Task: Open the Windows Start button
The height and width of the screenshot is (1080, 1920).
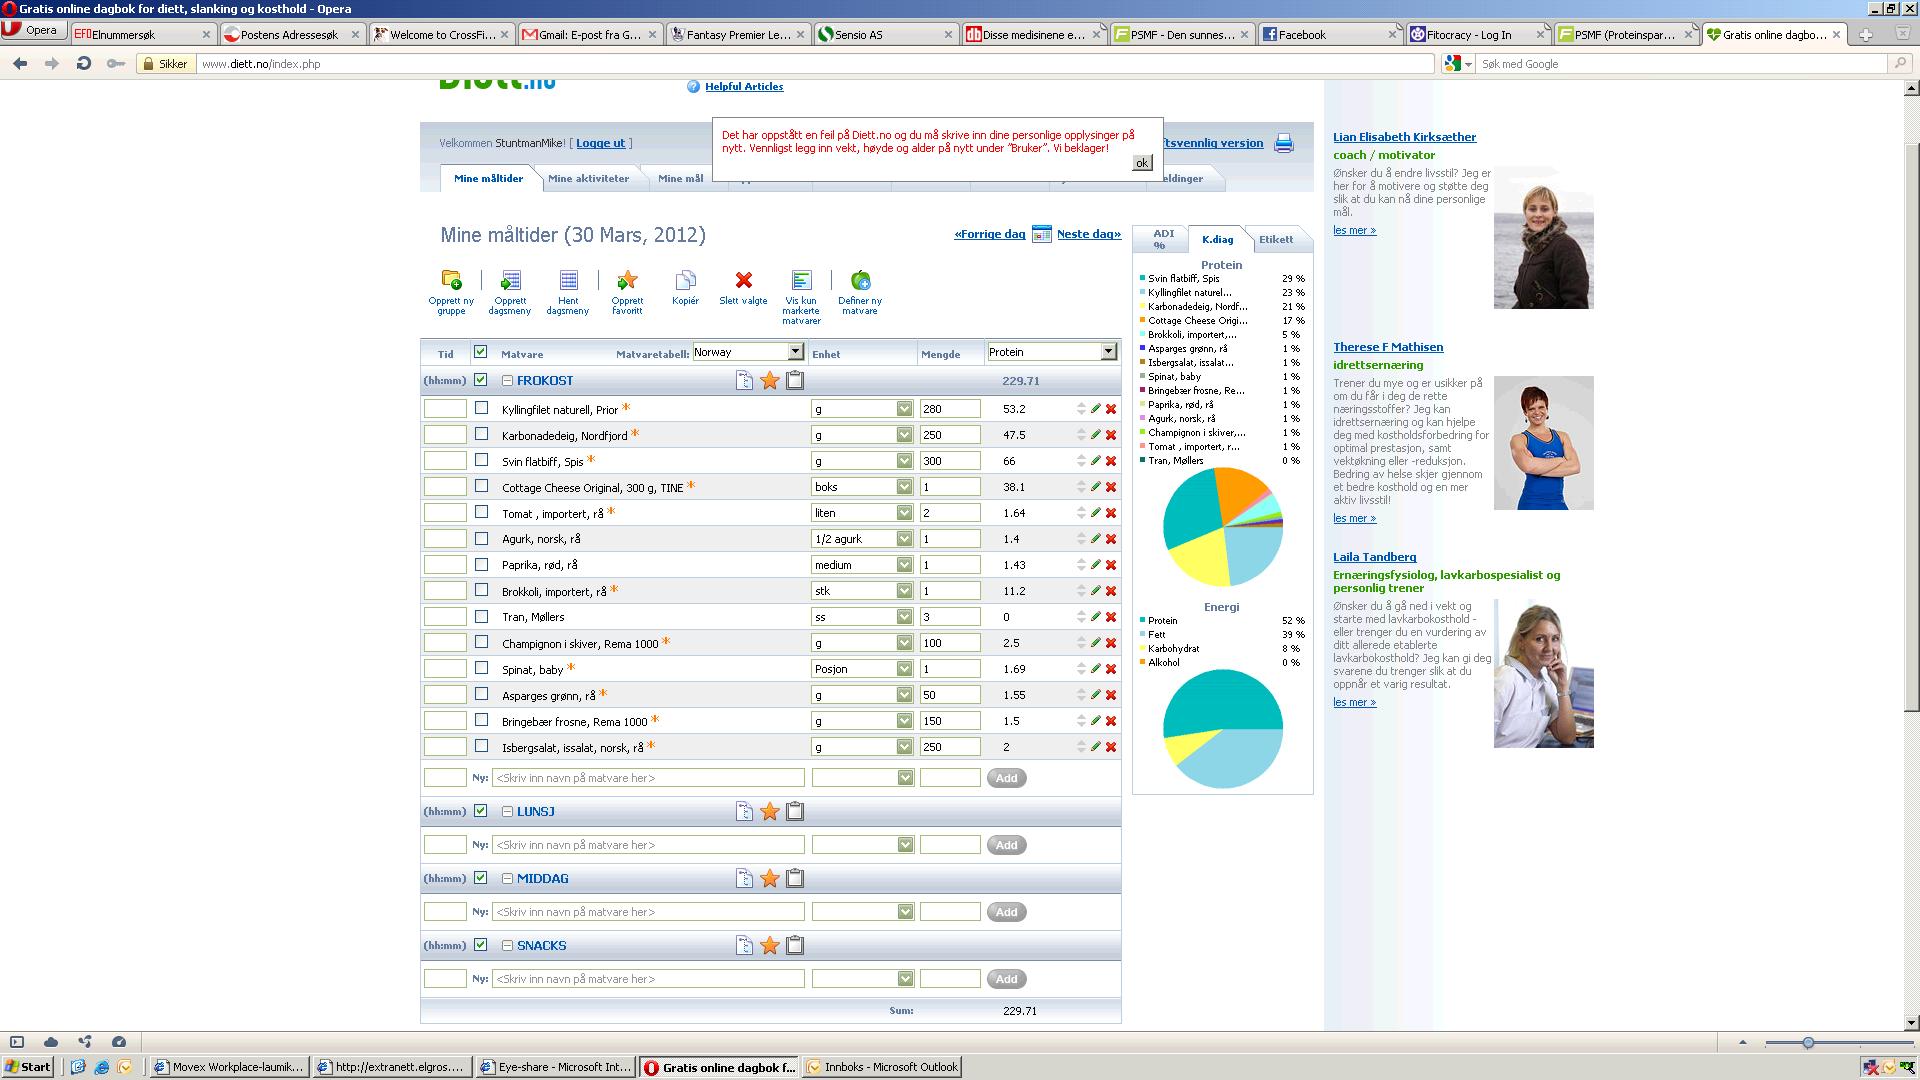Action: coord(27,1067)
